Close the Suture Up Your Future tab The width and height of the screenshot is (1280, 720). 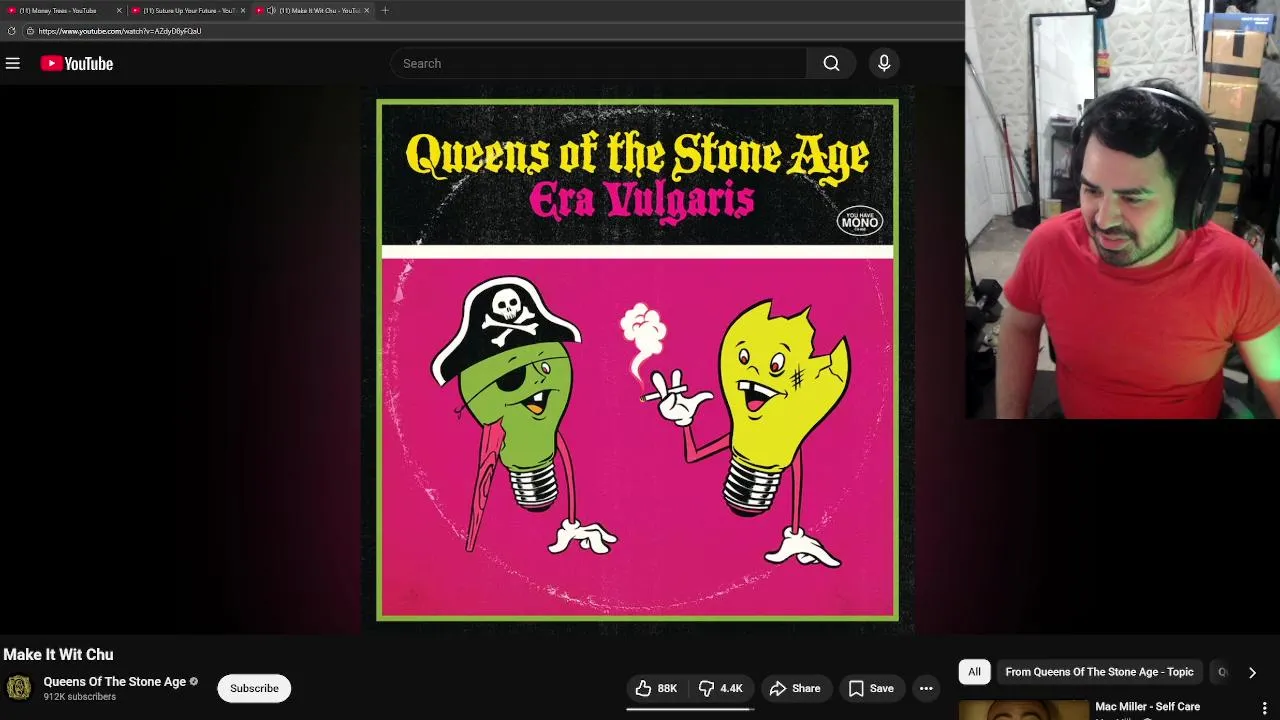pyautogui.click(x=243, y=10)
